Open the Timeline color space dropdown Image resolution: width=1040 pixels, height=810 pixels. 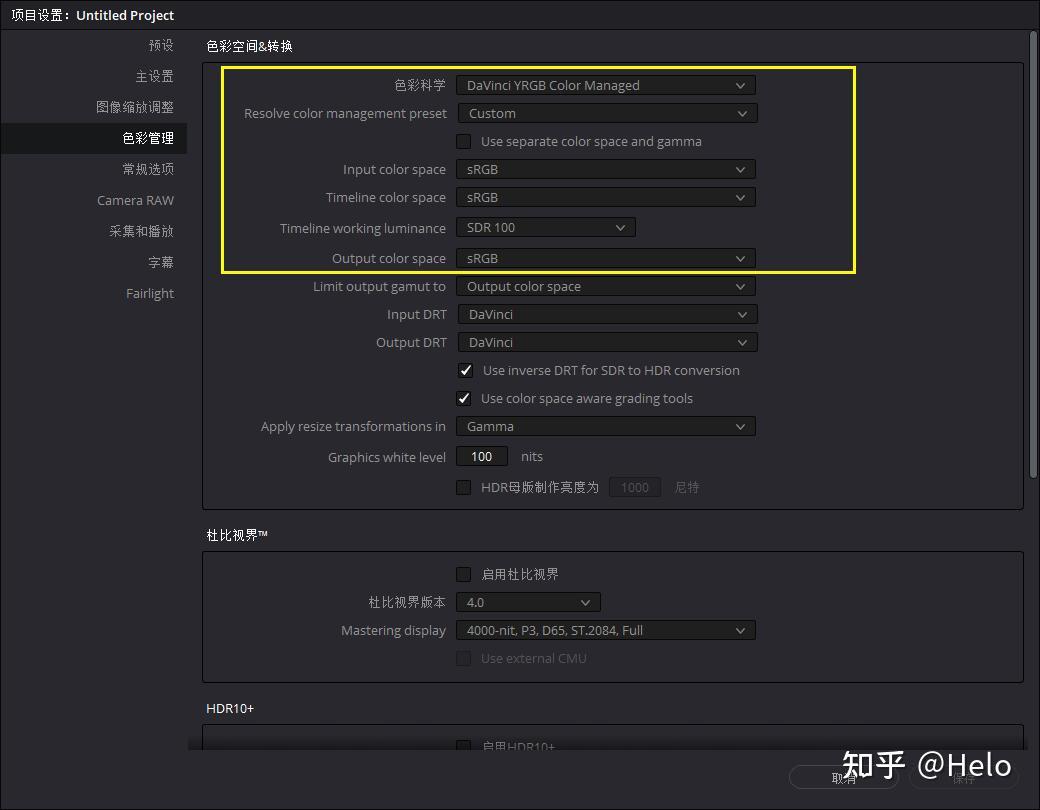pos(605,197)
